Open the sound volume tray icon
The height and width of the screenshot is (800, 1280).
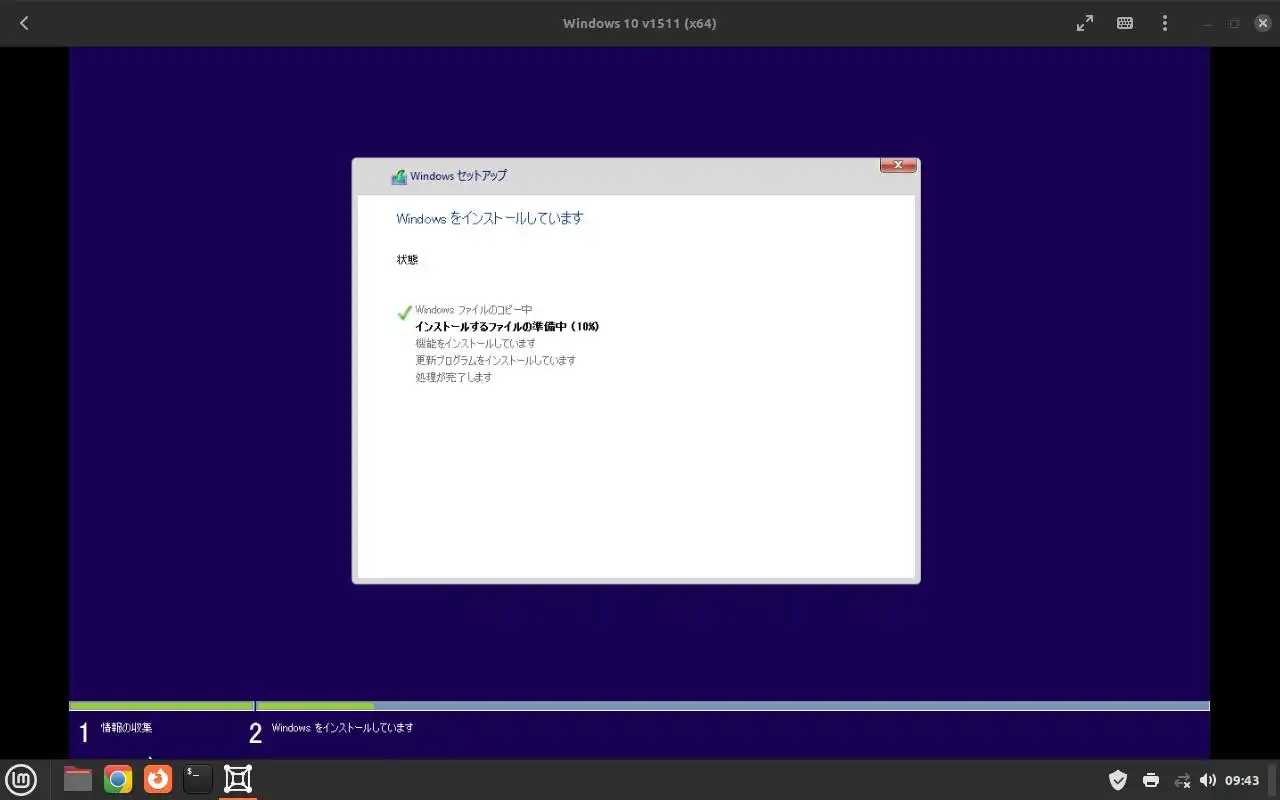1208,780
